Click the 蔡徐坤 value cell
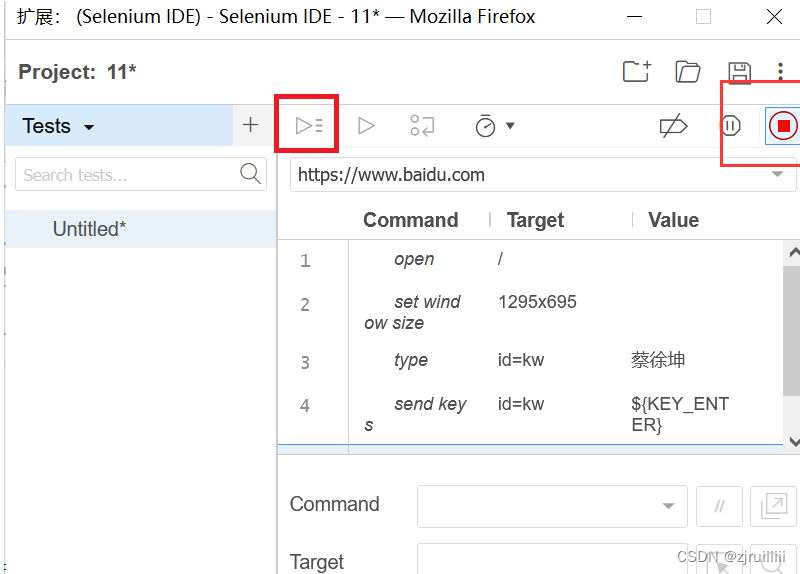 tap(658, 360)
